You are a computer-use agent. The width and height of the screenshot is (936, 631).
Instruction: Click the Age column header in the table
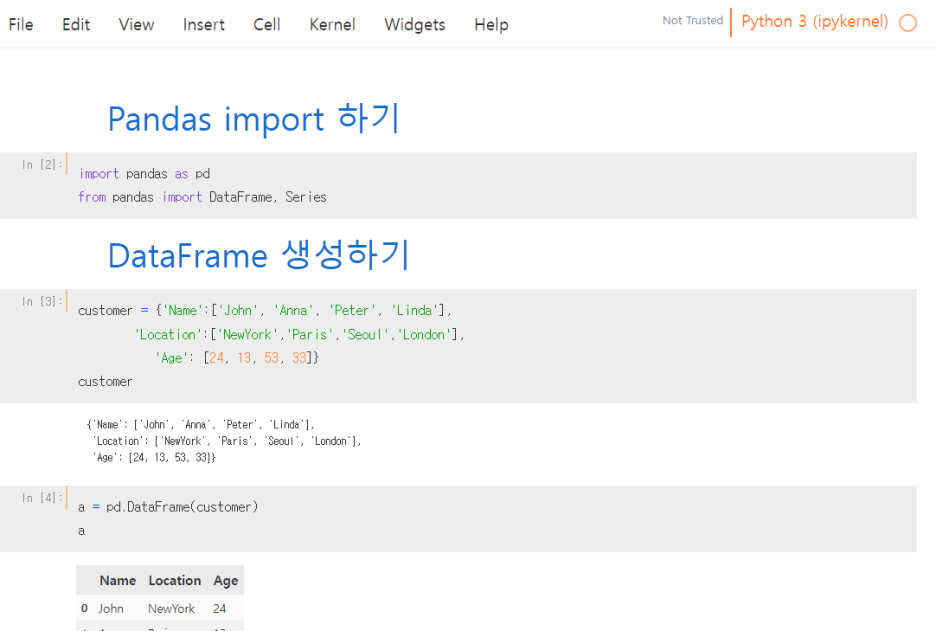tap(226, 581)
